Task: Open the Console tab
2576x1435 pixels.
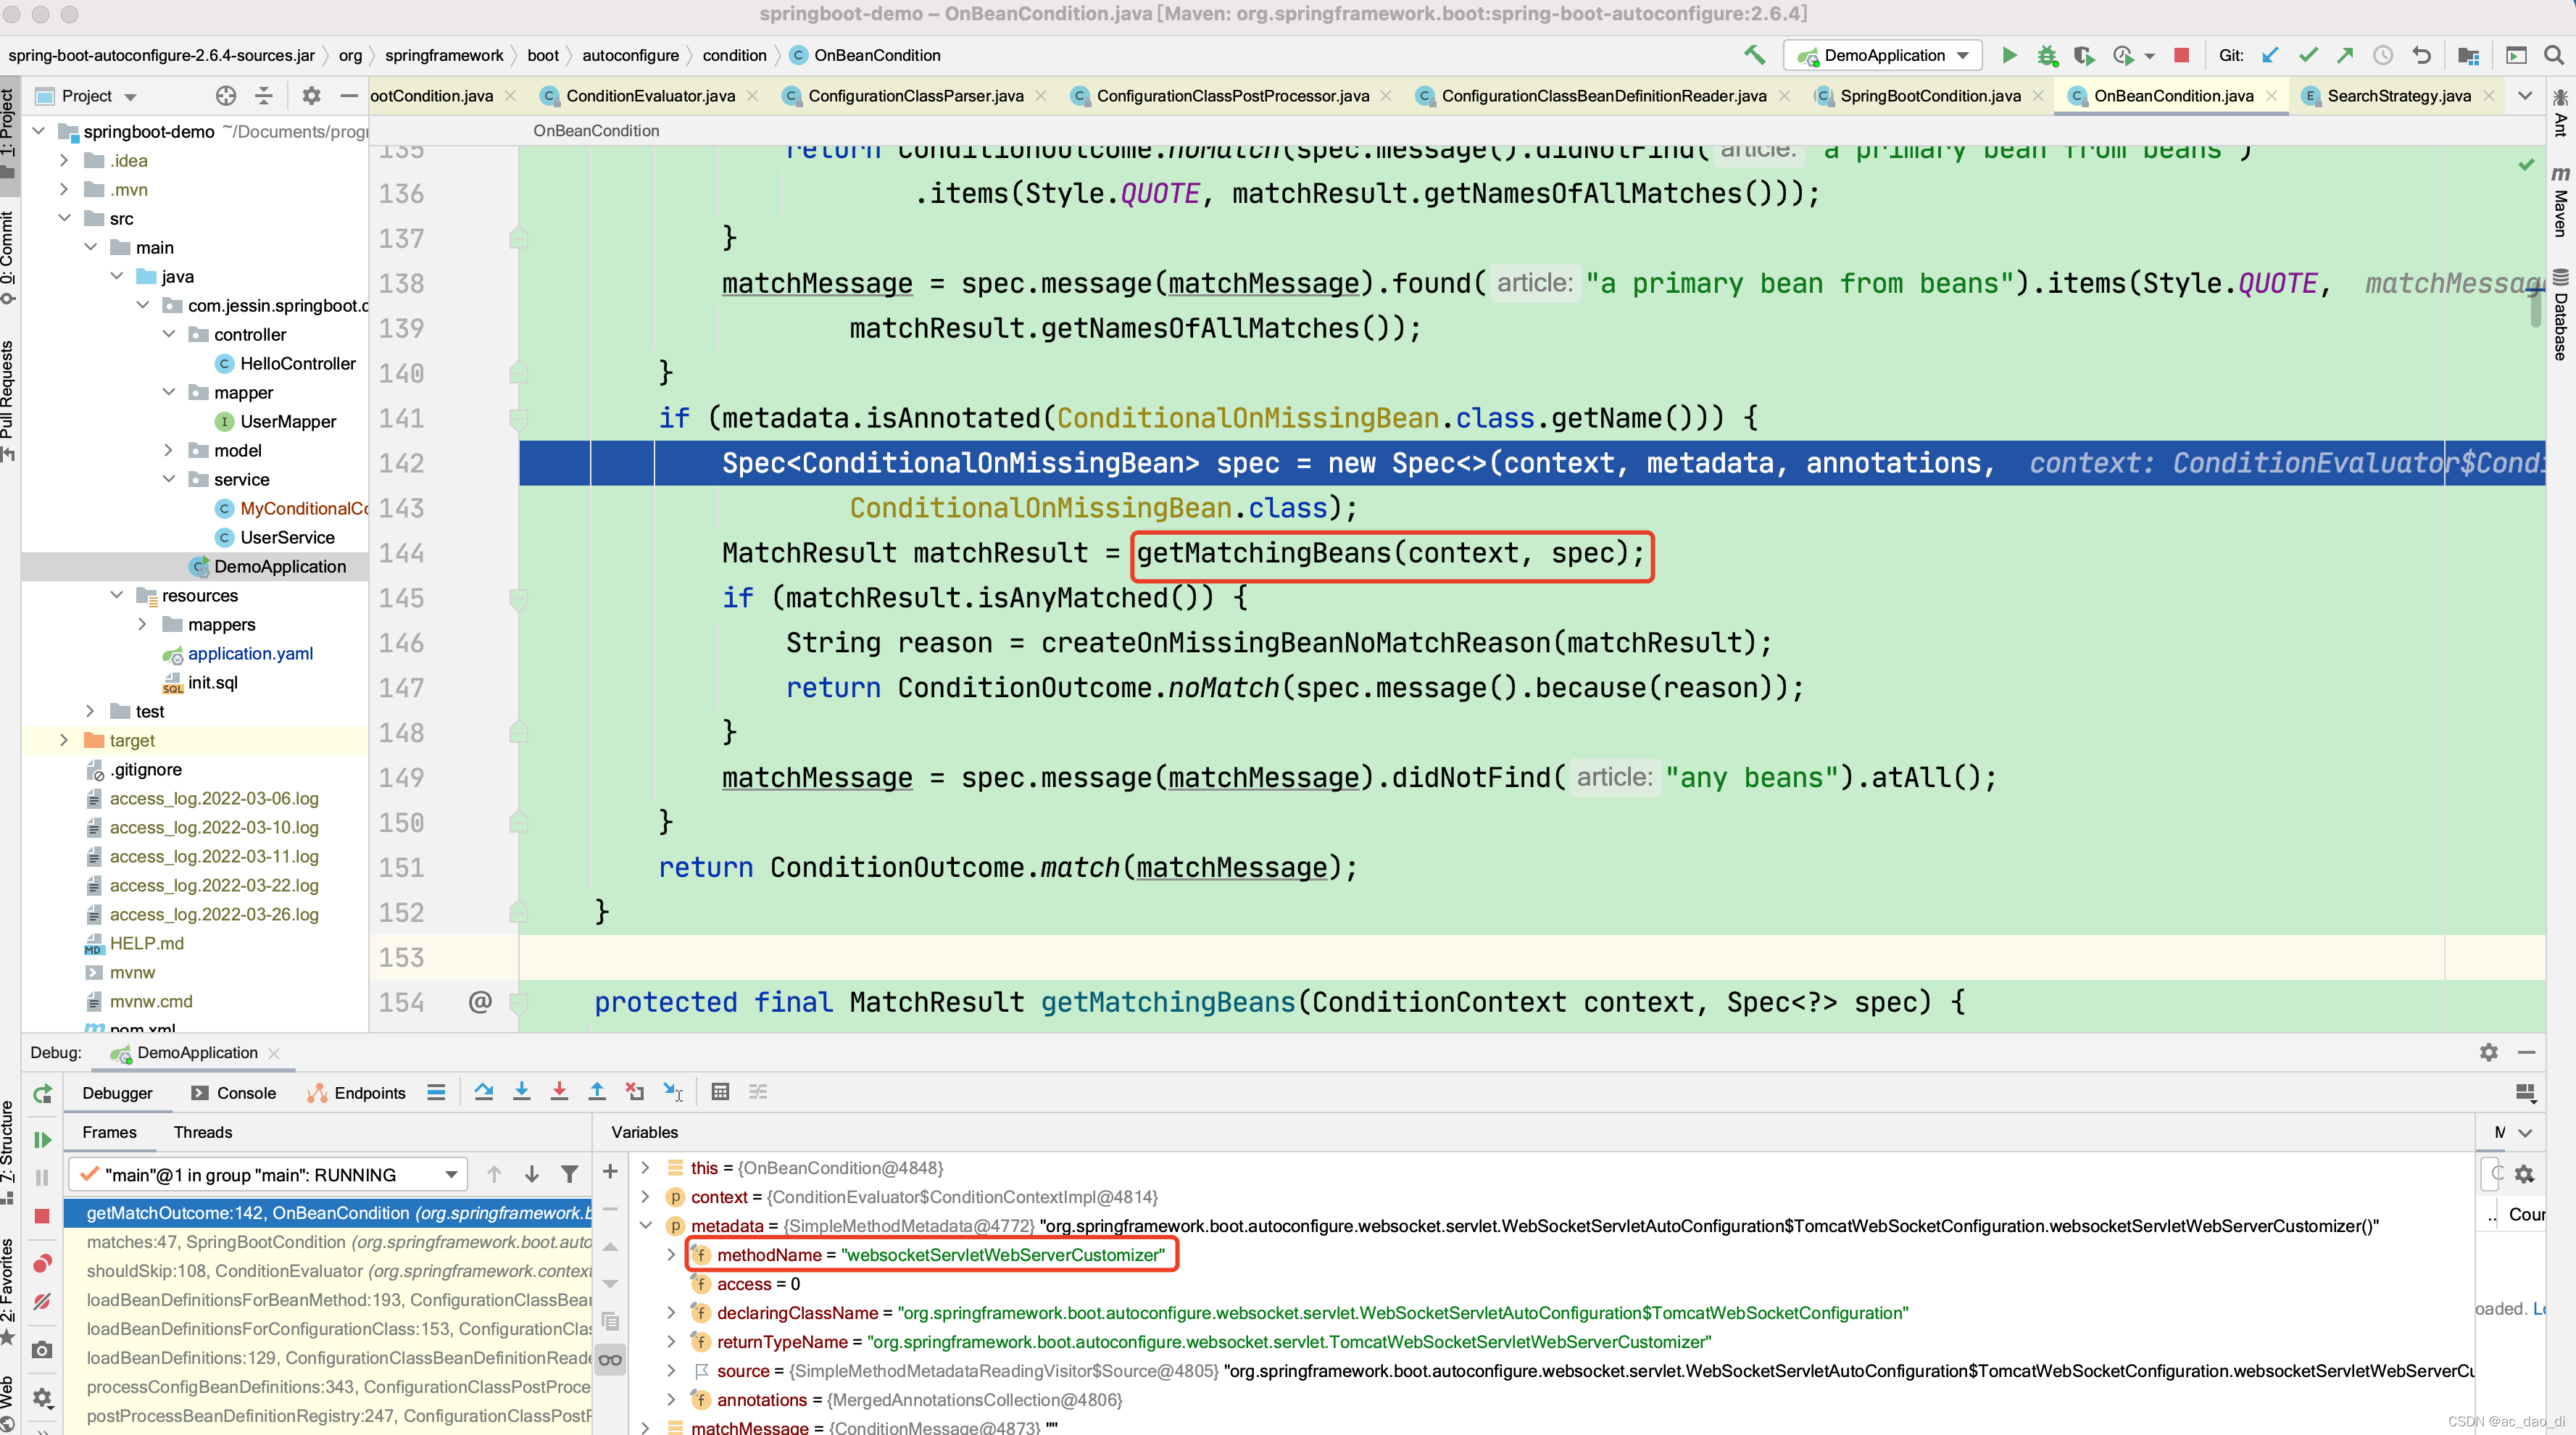Action: (233, 1092)
